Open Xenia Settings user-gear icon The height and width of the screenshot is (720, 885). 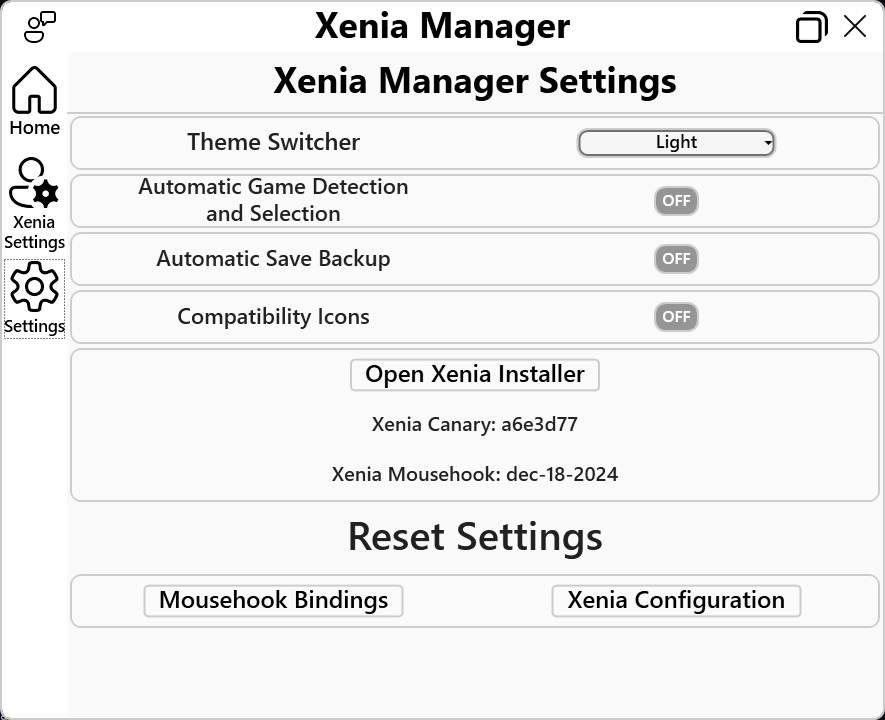click(34, 182)
